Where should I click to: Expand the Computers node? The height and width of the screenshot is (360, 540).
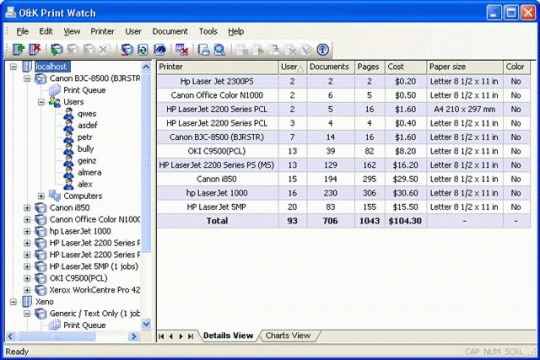(x=41, y=196)
